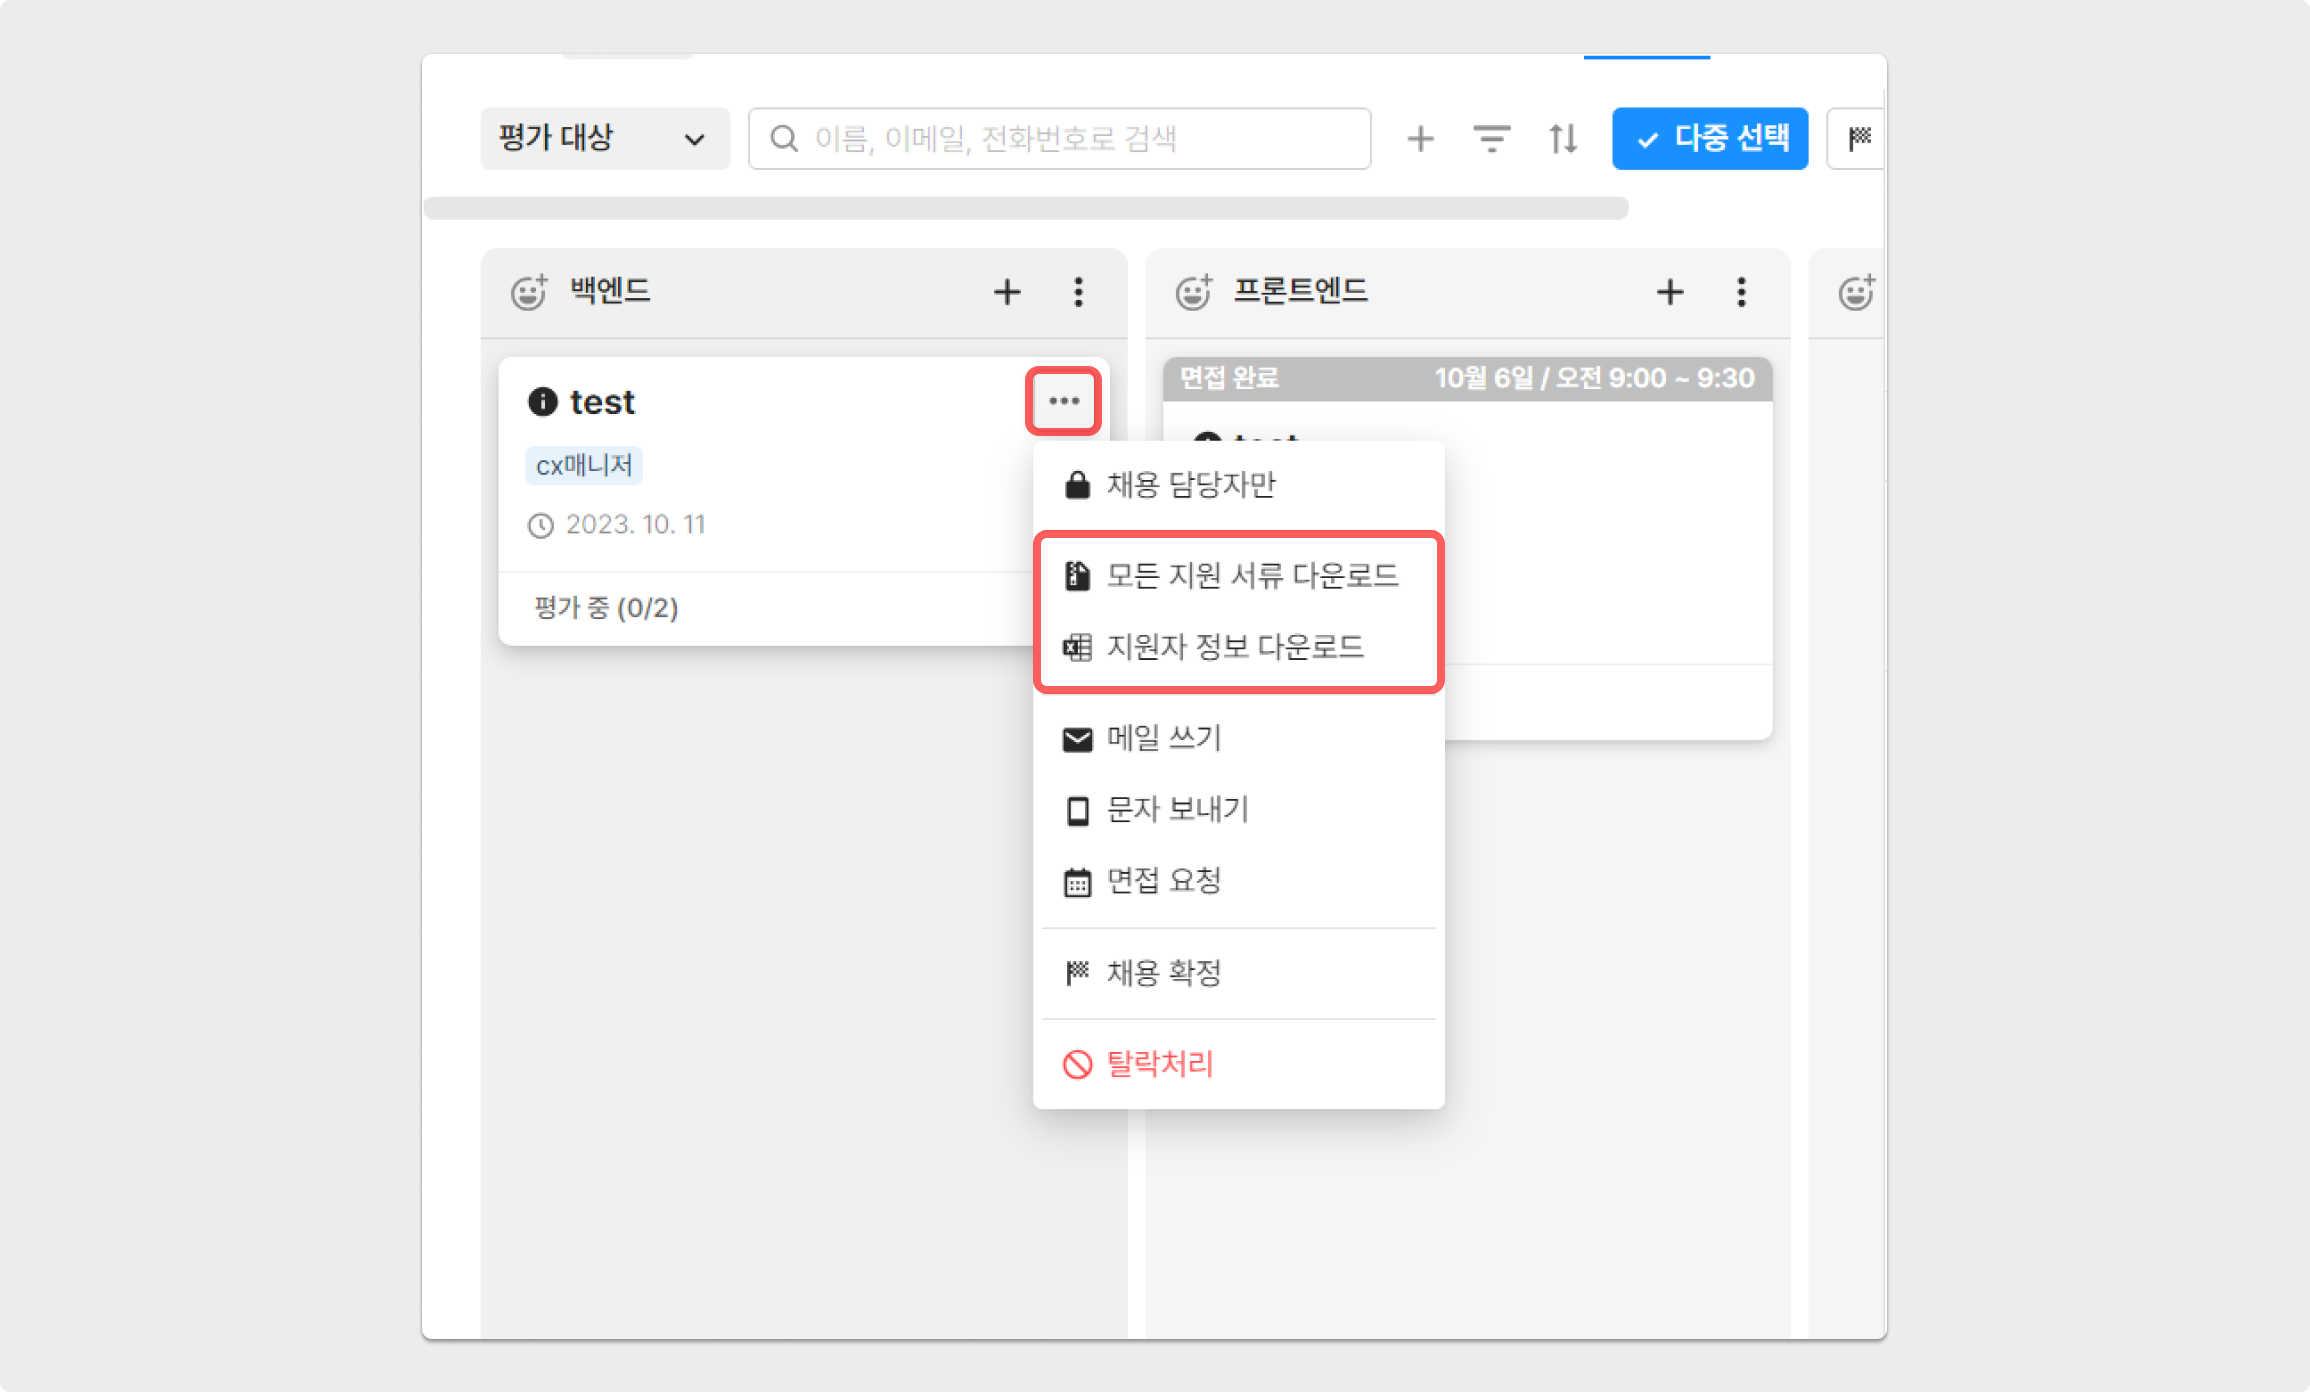Toggle 다중 선택 multi-select mode

click(x=1709, y=138)
